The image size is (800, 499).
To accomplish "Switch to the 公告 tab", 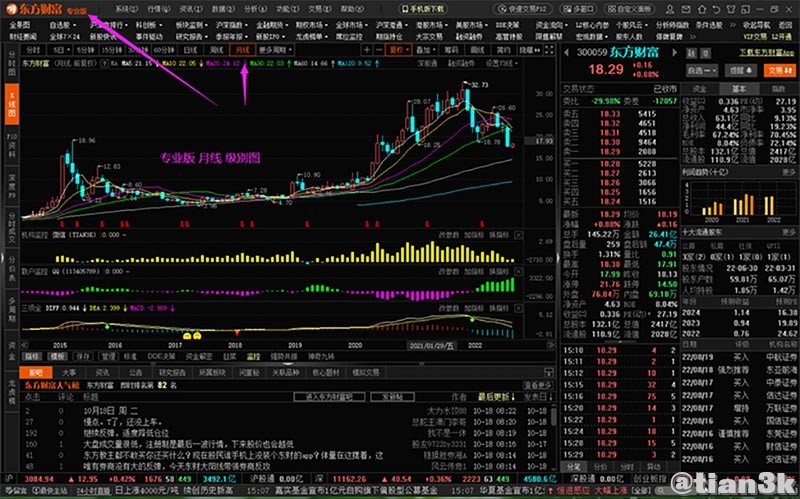I will tap(136, 373).
